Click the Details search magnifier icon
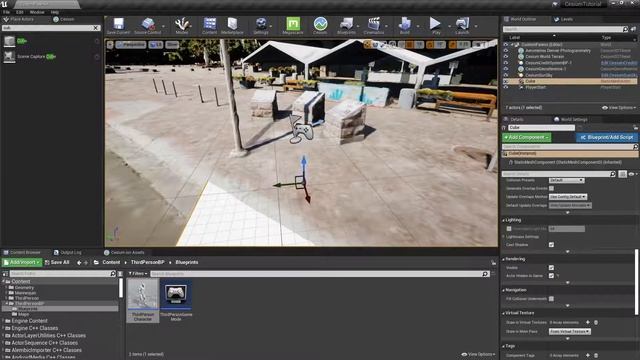Viewport: 640px width, 360px height. pos(613,174)
